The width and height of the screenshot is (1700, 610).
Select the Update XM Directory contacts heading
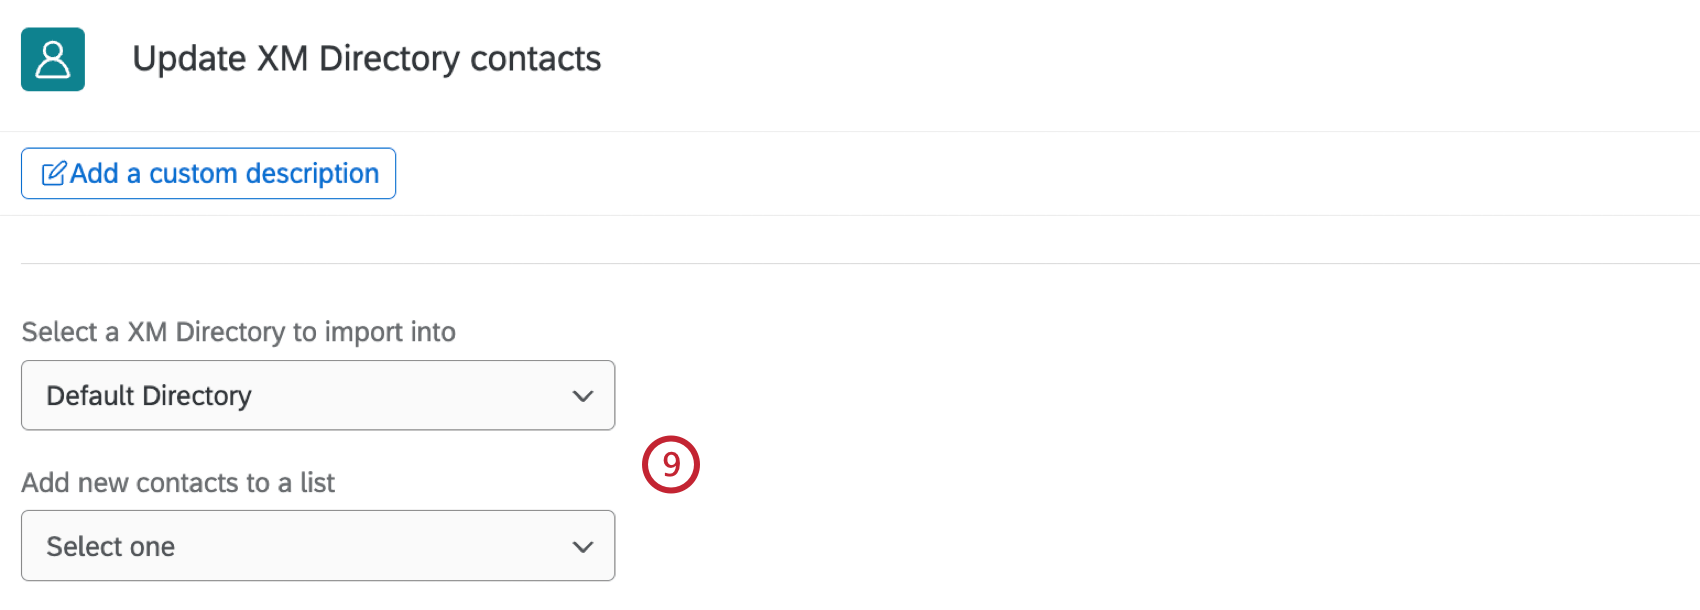[x=366, y=58]
